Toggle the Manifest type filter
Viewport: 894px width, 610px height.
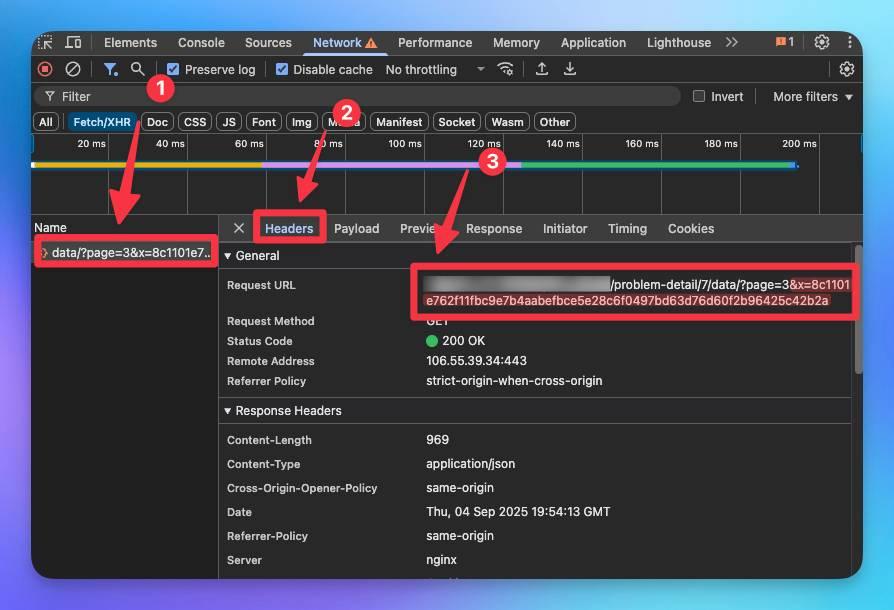click(399, 122)
